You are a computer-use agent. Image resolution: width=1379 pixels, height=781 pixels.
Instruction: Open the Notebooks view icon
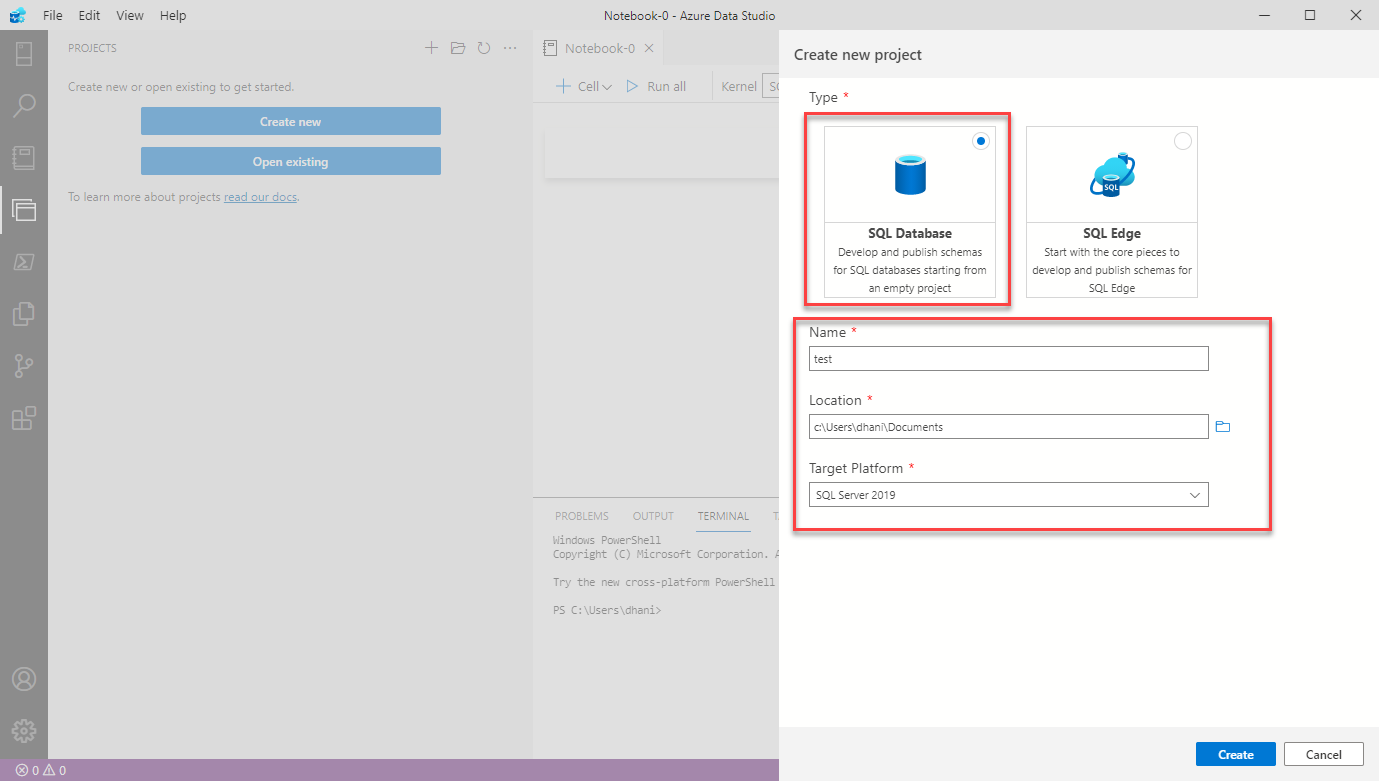point(24,157)
